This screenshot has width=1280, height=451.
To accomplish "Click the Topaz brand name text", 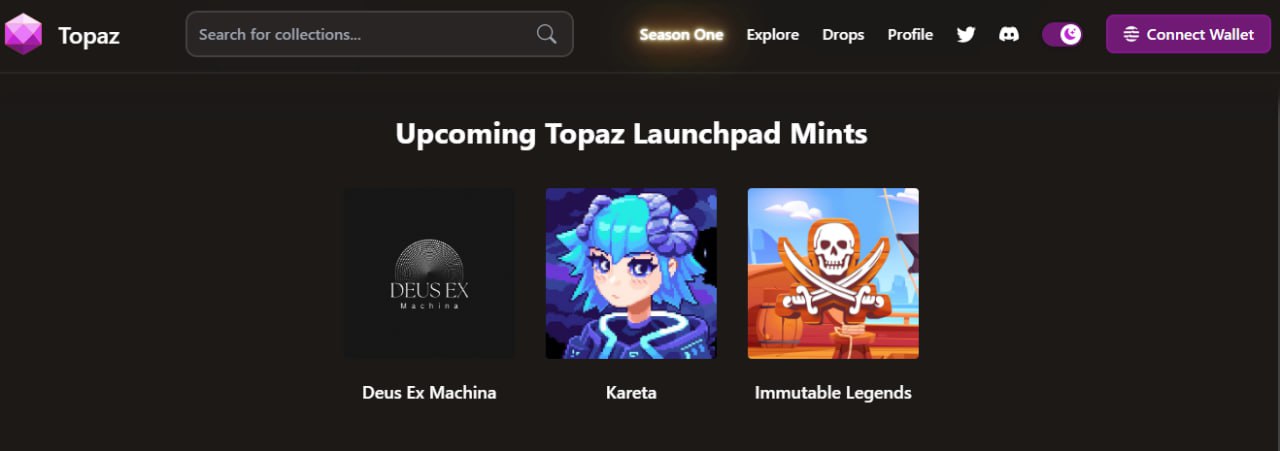I will pyautogui.click(x=89, y=36).
